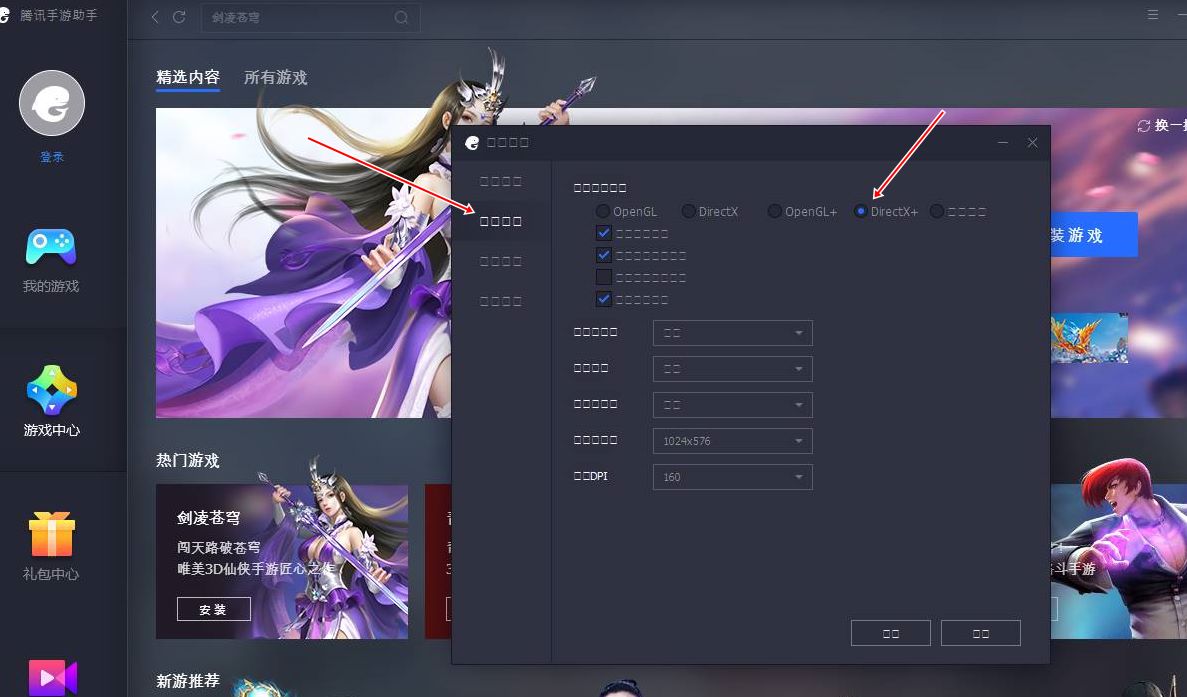Open the 1024x576 resolution dropdown

click(733, 440)
